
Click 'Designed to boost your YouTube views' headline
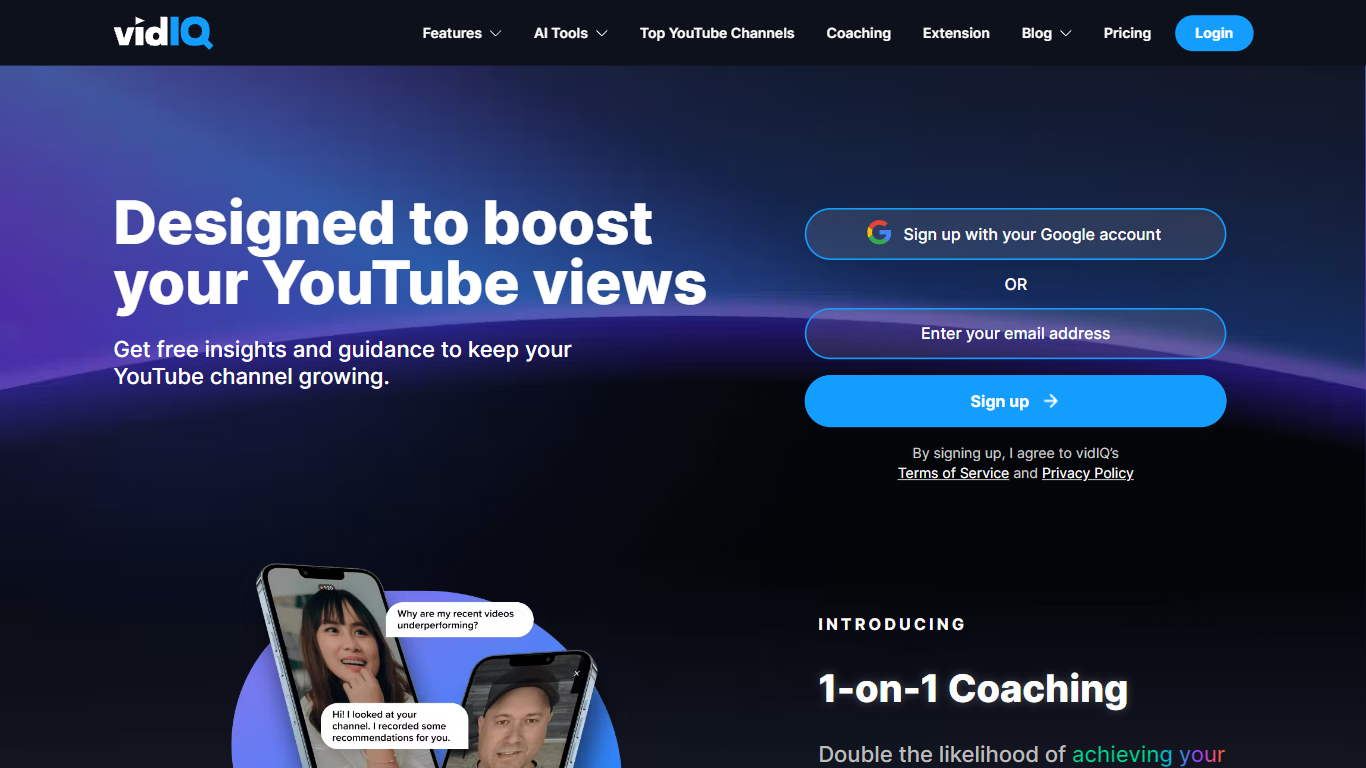coord(410,252)
